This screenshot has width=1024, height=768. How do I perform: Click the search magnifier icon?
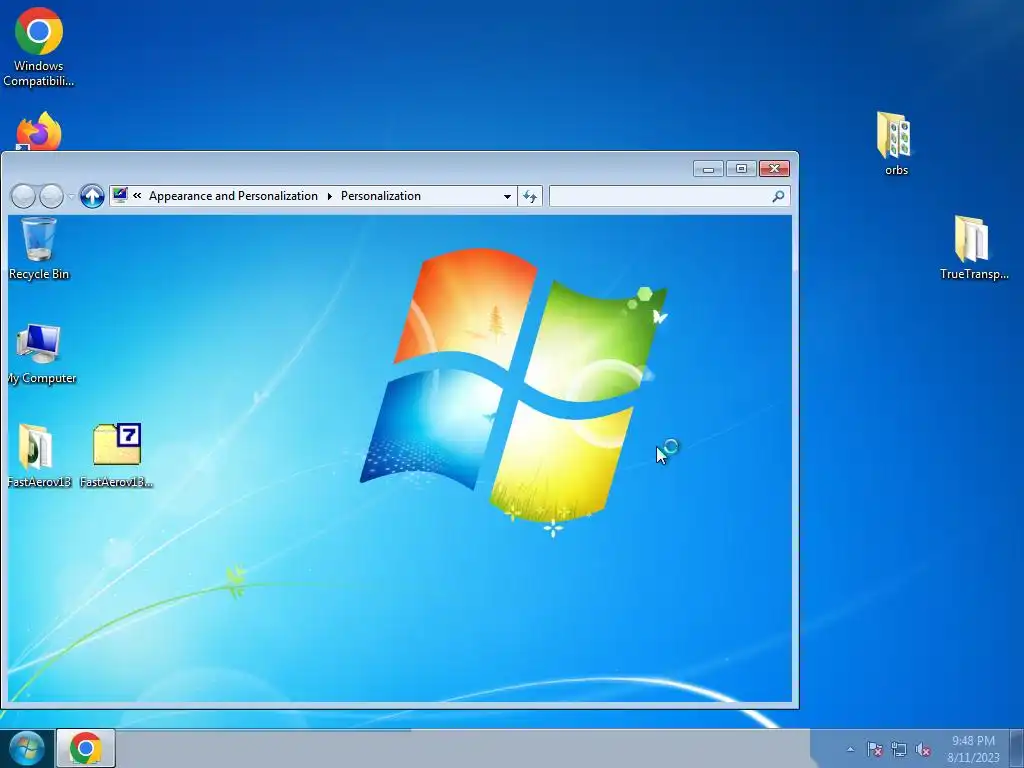(x=778, y=196)
